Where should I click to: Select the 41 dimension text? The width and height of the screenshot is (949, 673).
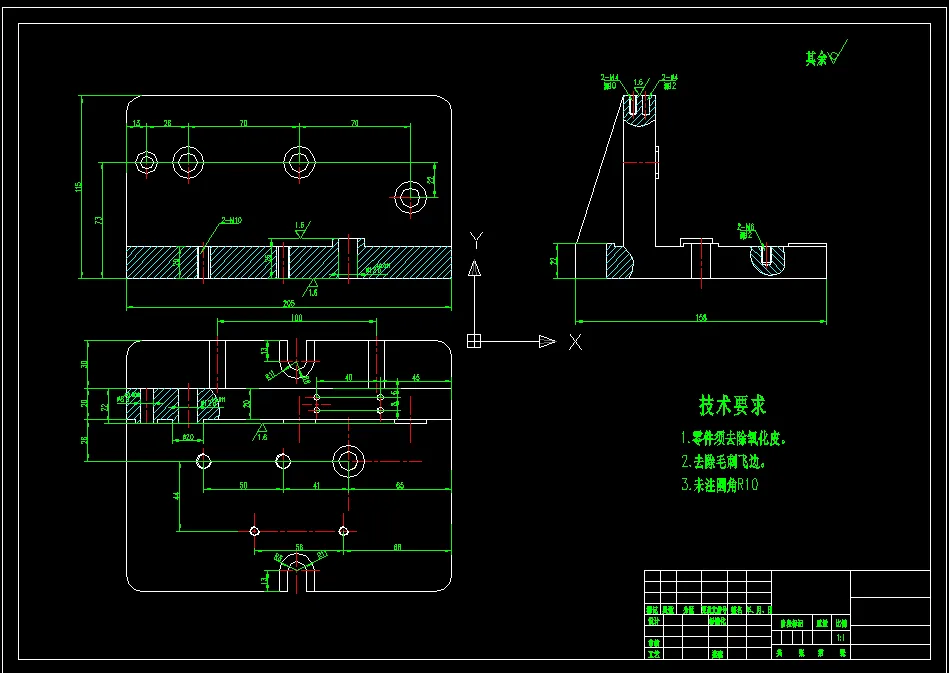316,485
